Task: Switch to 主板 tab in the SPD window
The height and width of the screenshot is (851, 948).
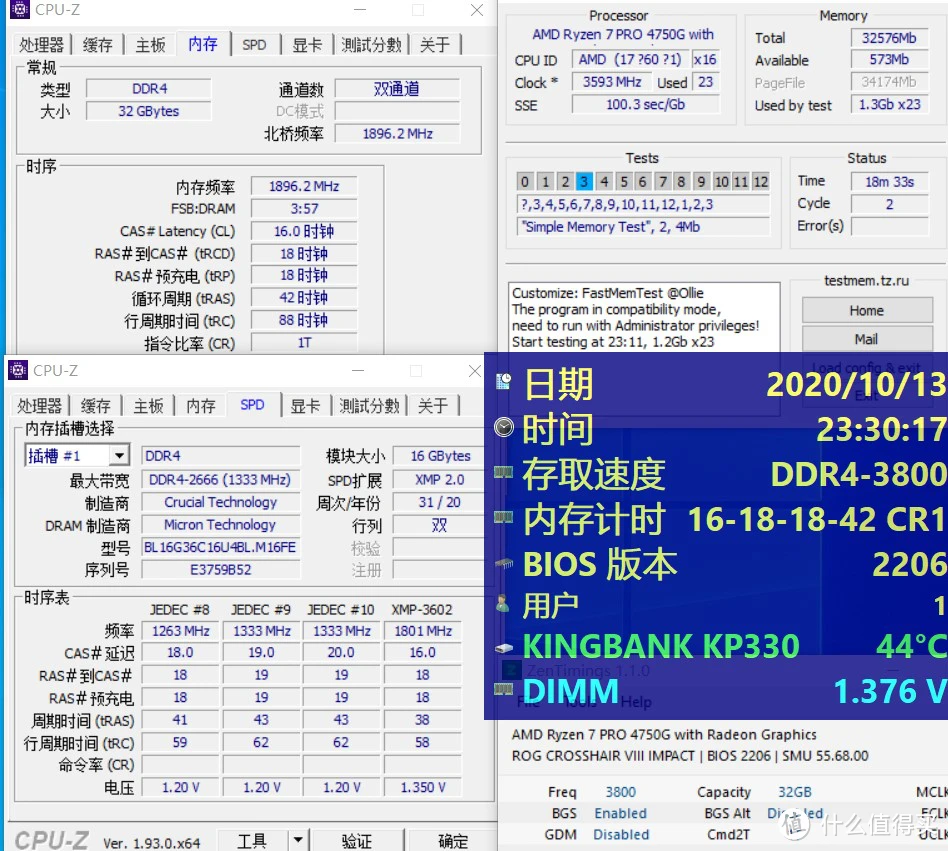Action: (x=148, y=405)
